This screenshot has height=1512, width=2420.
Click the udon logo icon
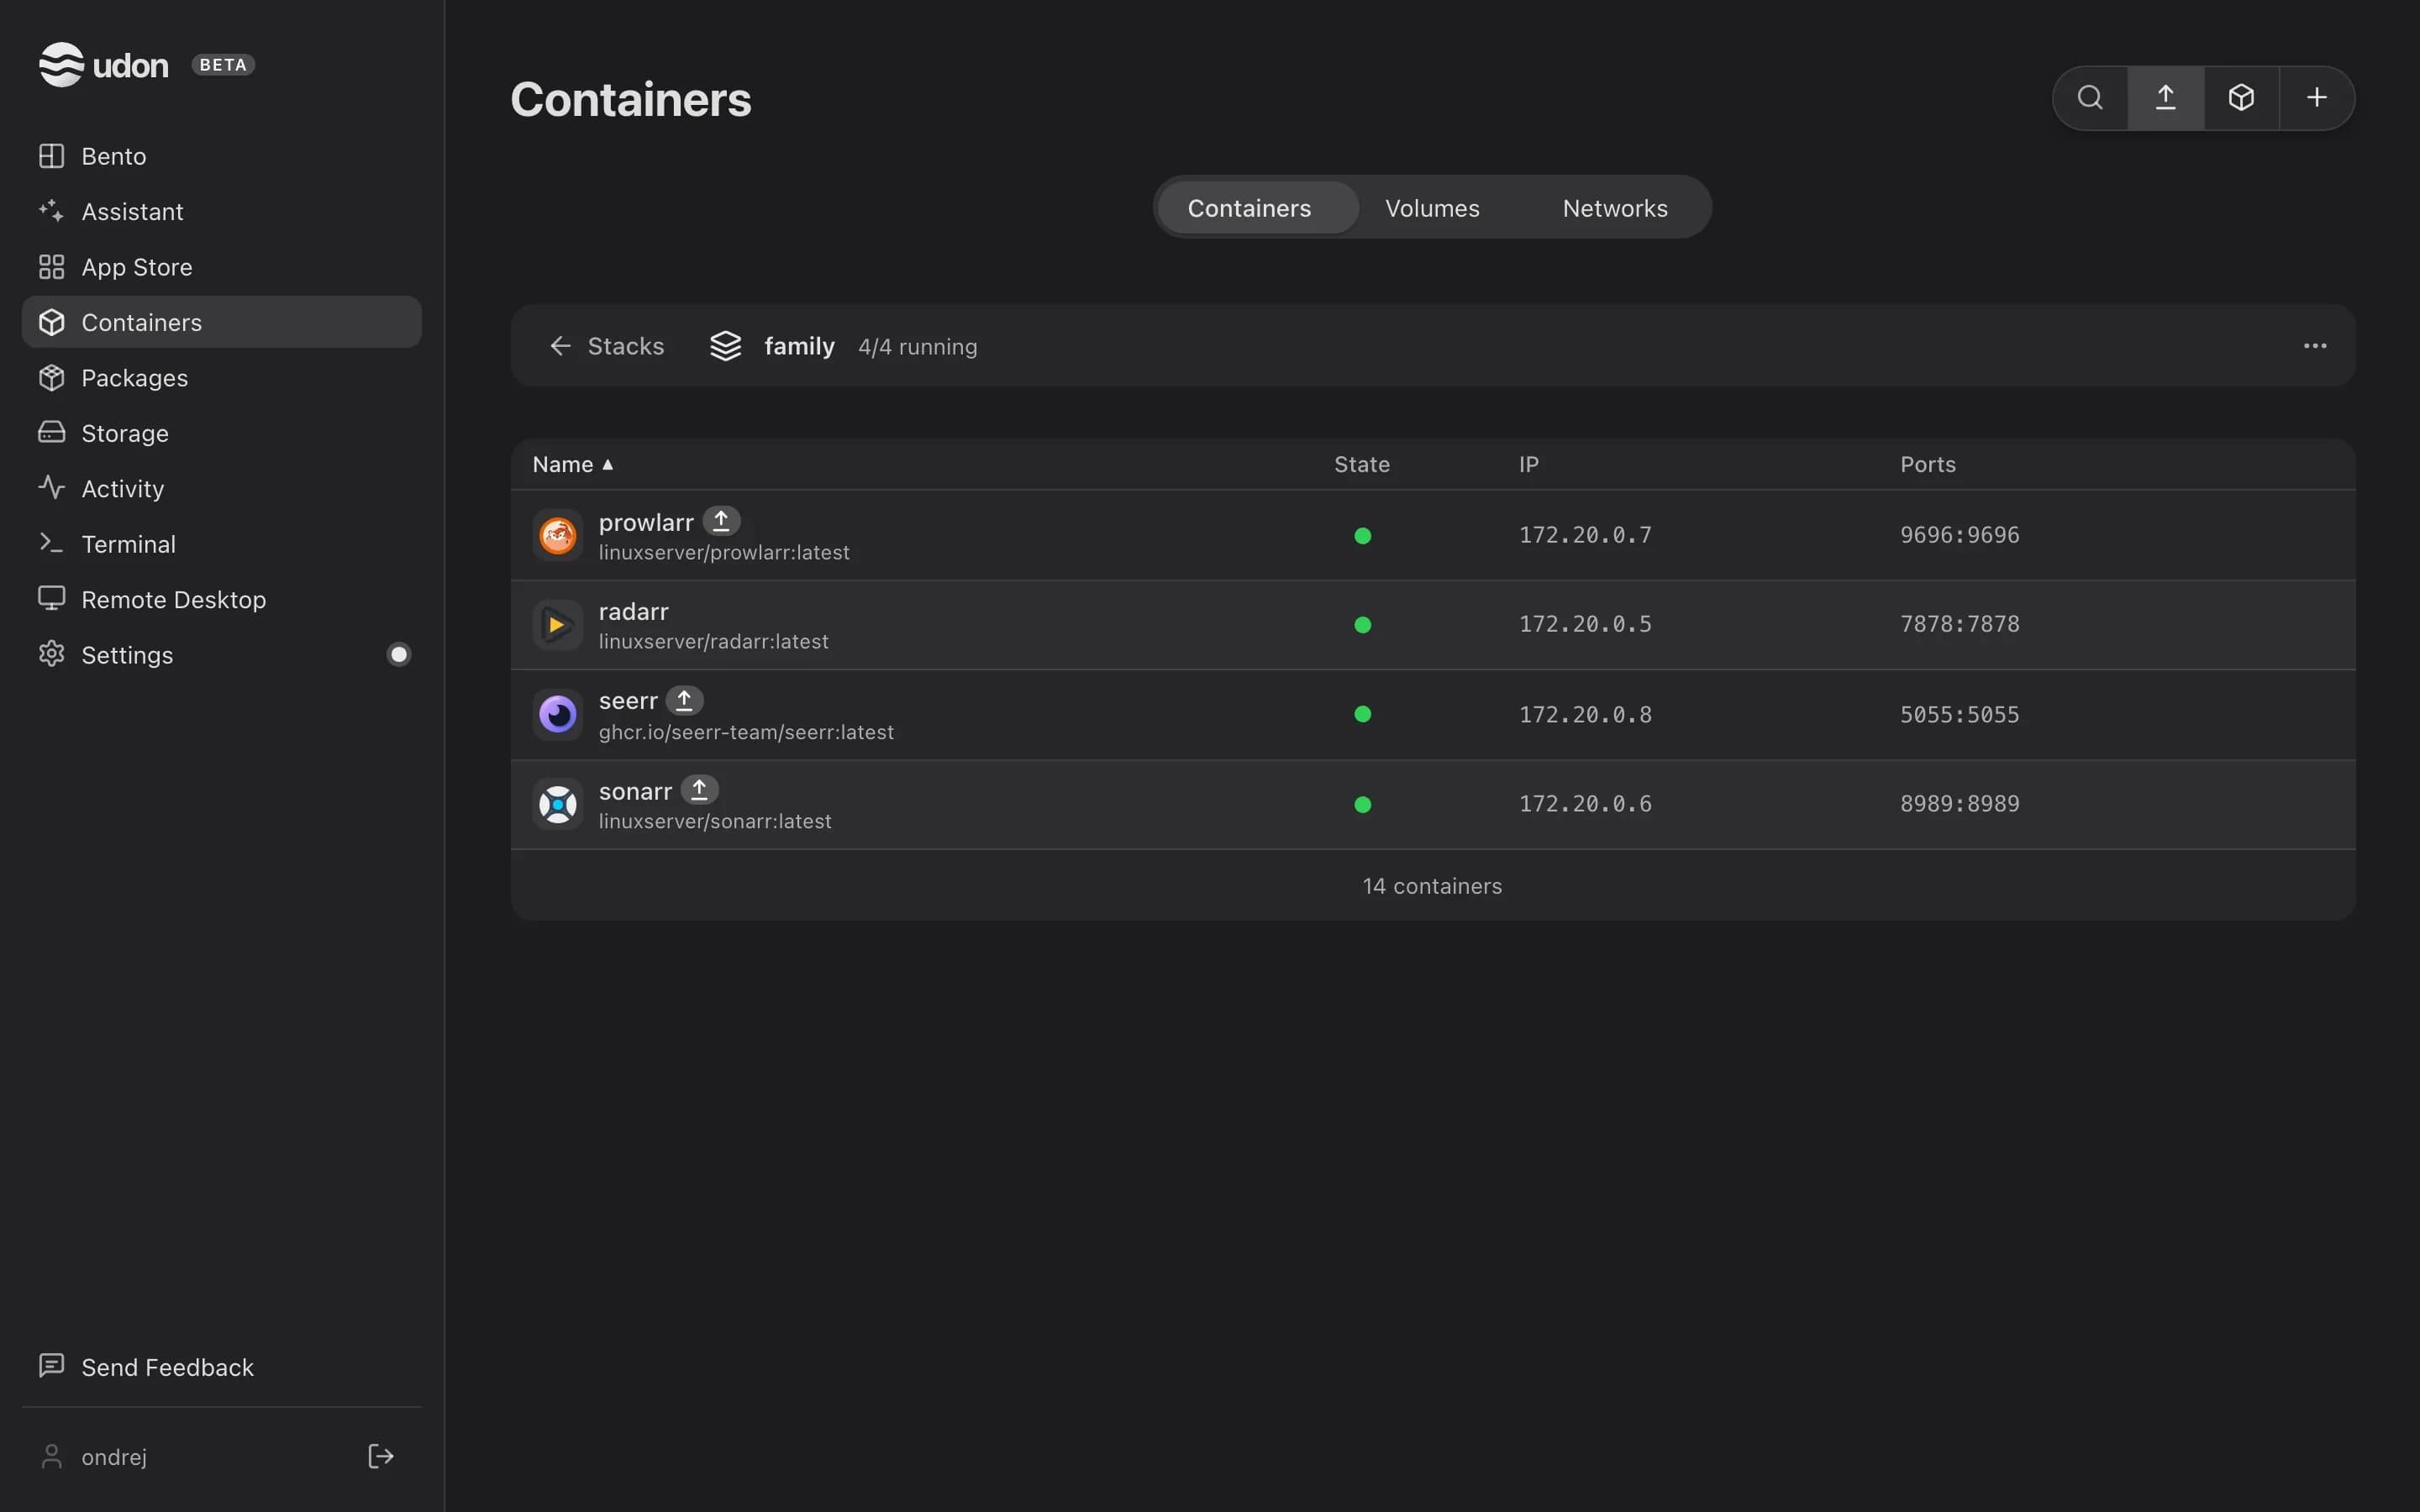[x=61, y=65]
